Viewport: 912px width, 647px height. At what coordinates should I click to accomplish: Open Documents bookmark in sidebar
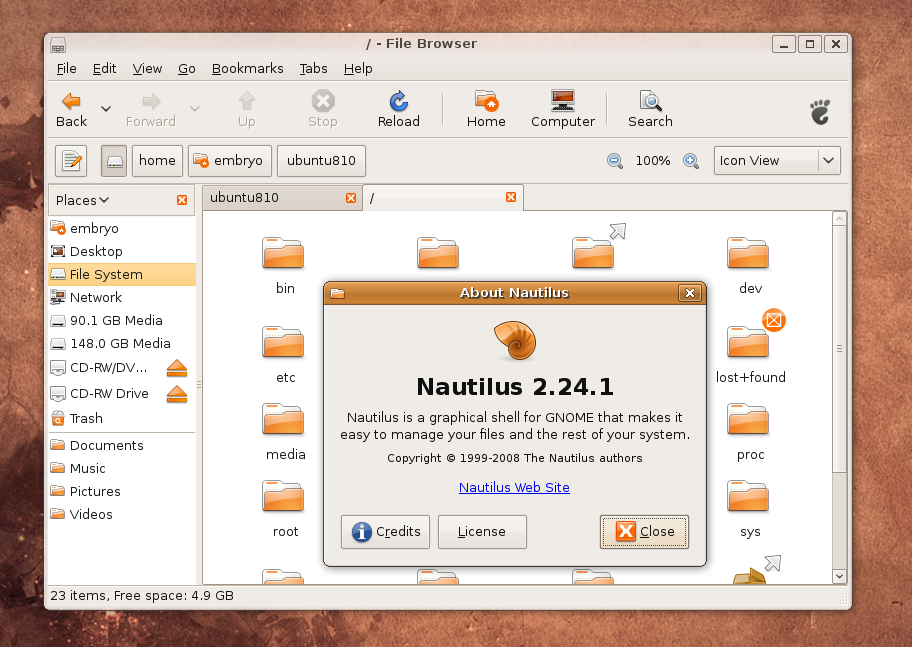[x=122, y=445]
